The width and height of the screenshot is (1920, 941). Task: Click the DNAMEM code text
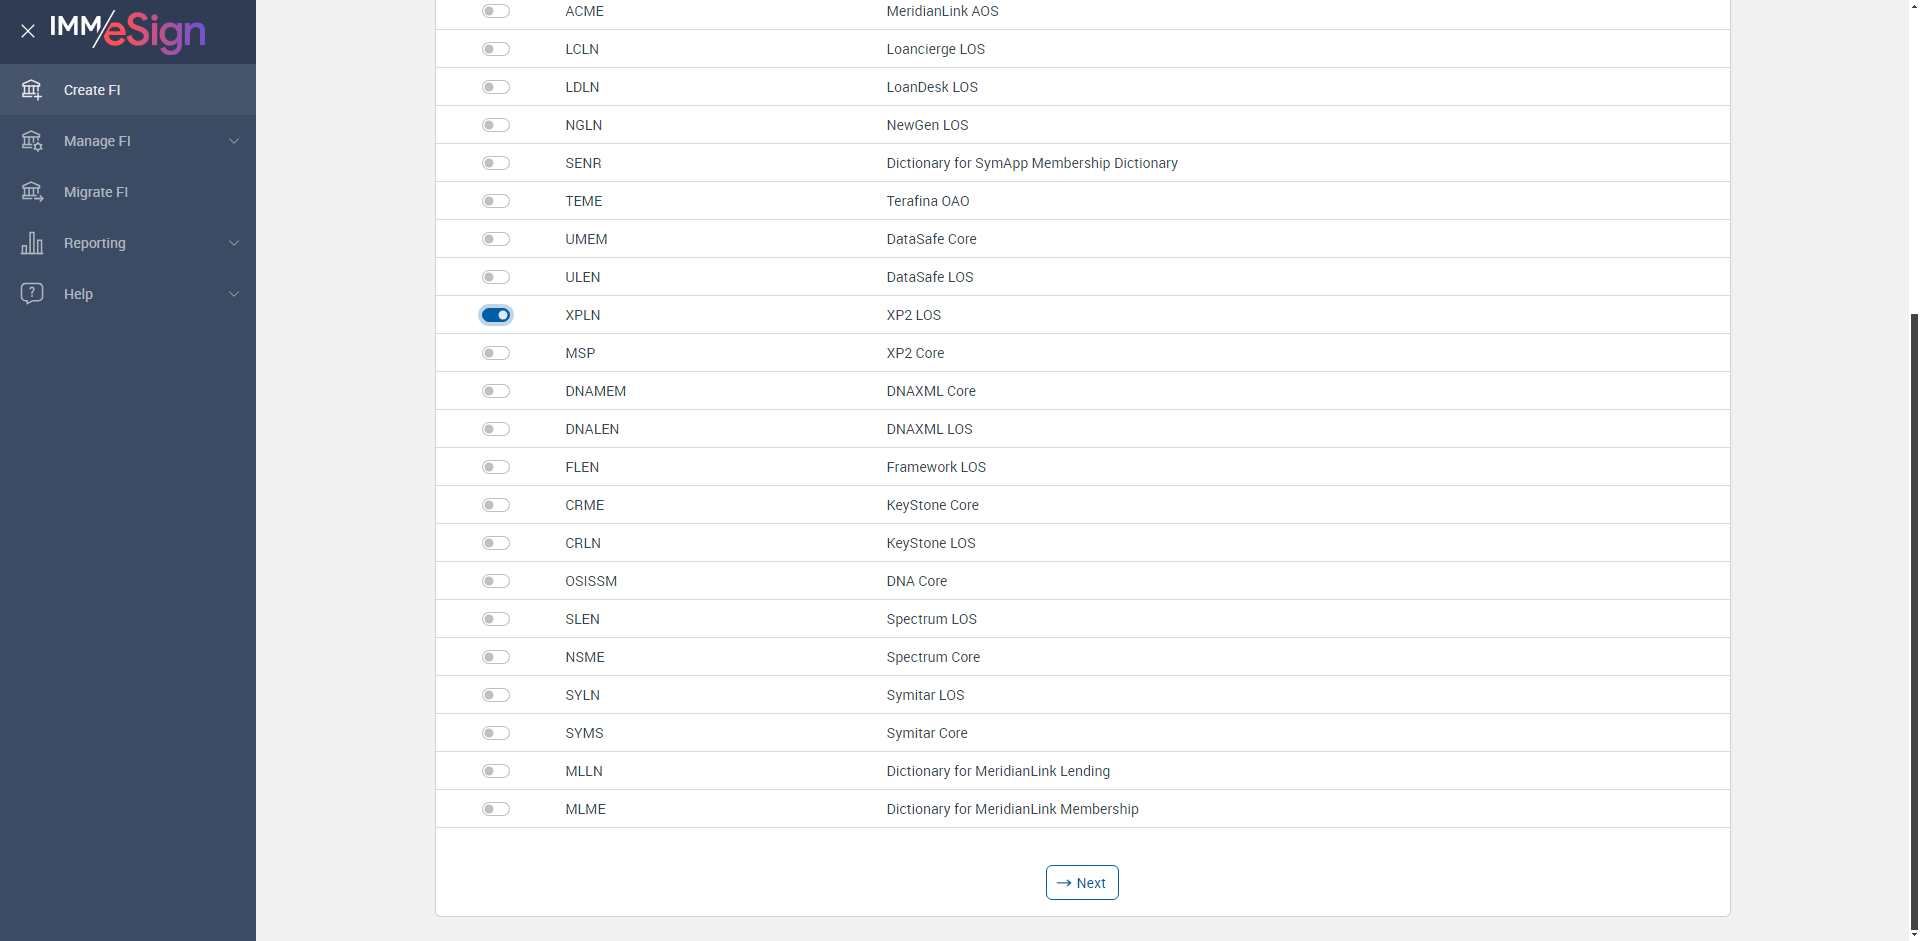596,391
